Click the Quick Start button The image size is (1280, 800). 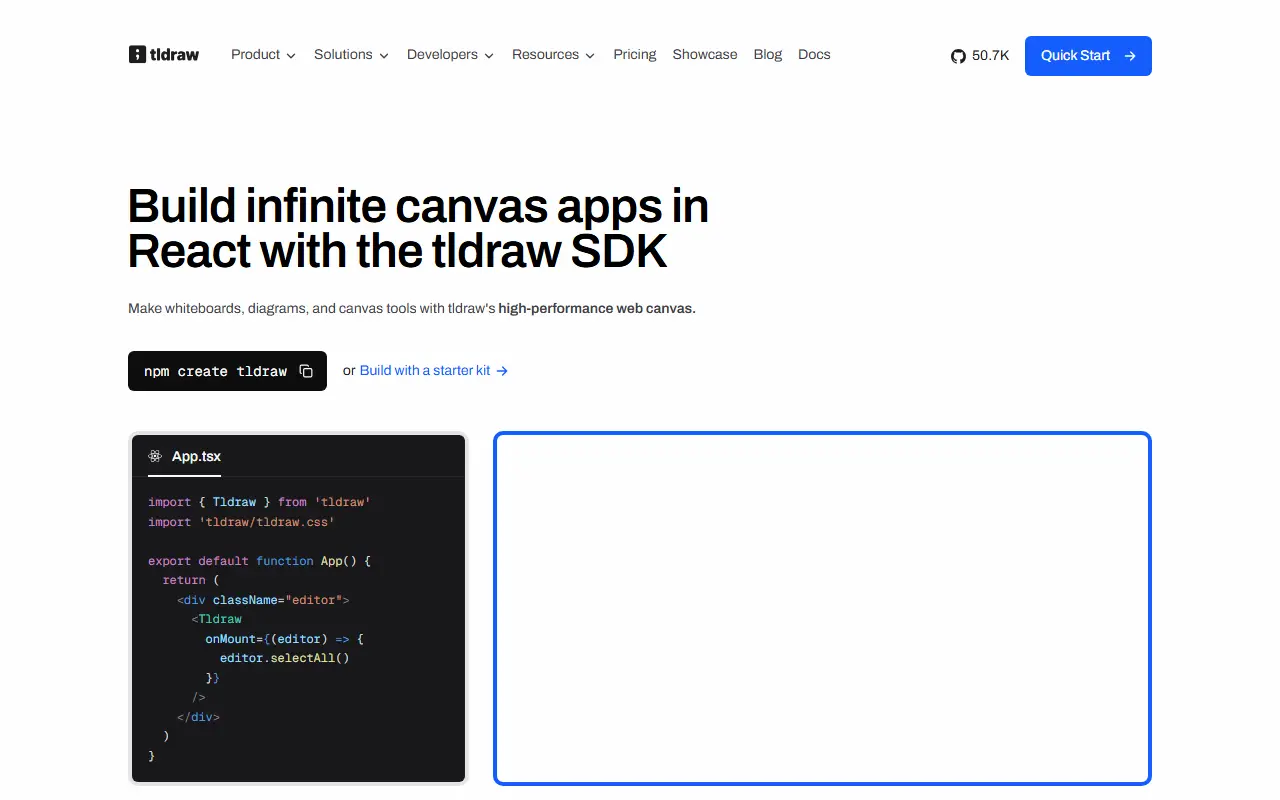tap(1088, 56)
